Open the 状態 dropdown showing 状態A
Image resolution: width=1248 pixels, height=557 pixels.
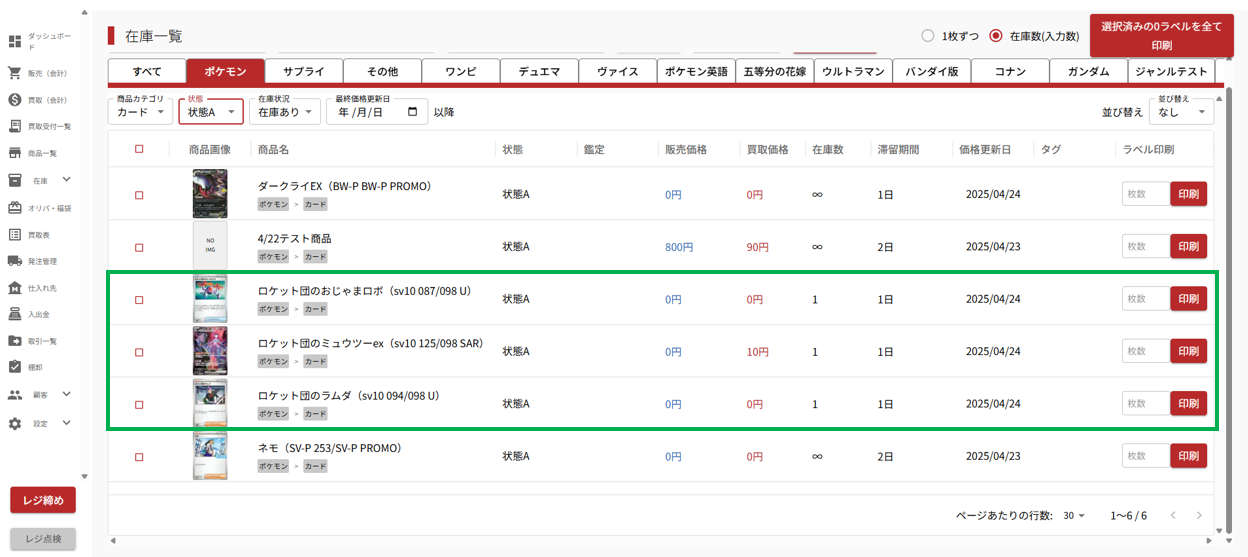210,112
